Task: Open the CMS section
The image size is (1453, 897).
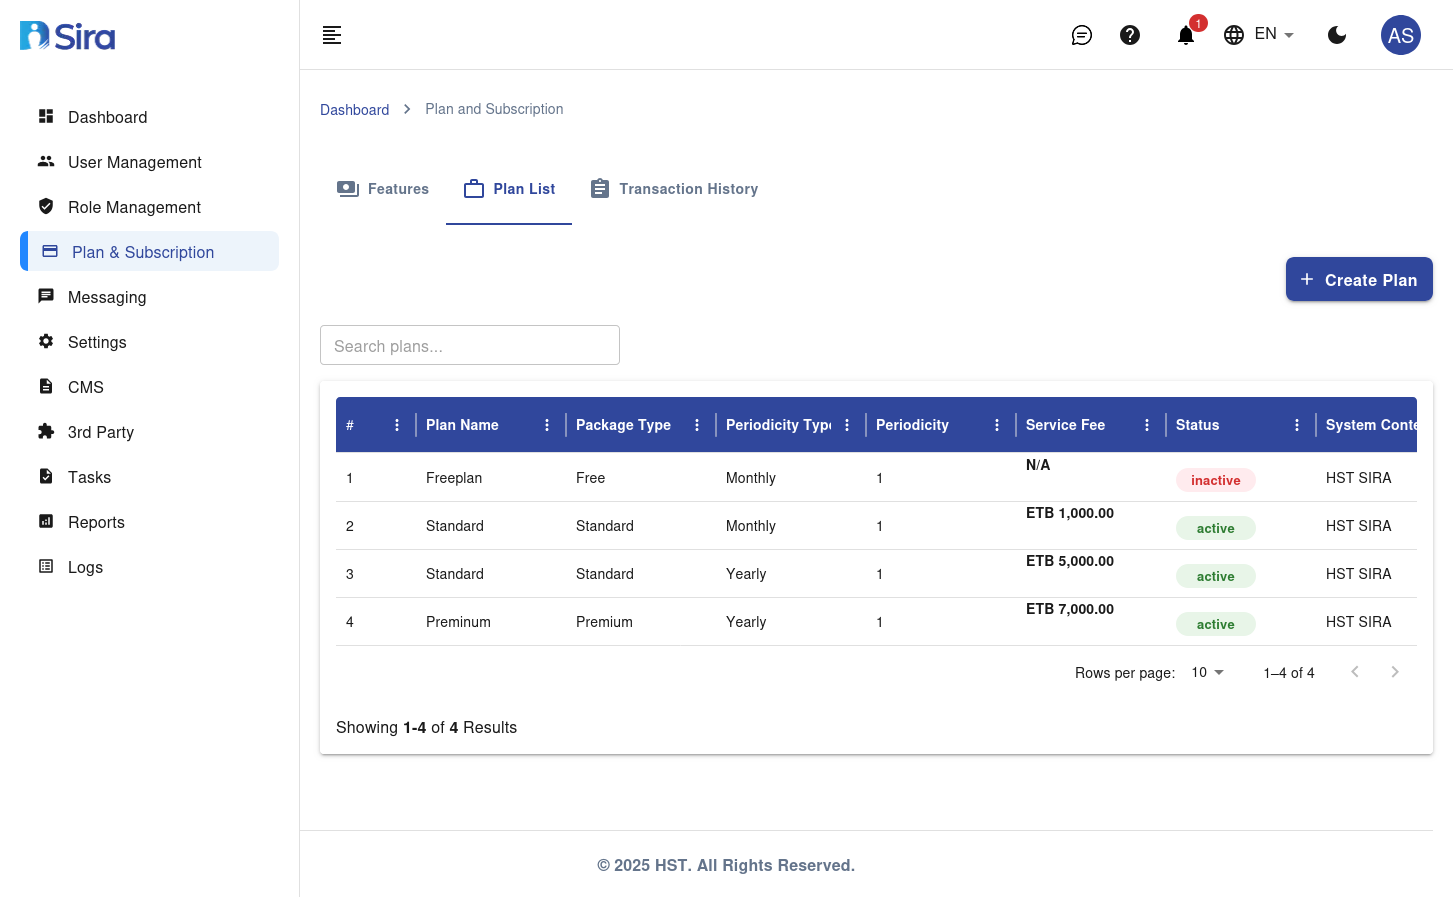Action: (x=85, y=387)
